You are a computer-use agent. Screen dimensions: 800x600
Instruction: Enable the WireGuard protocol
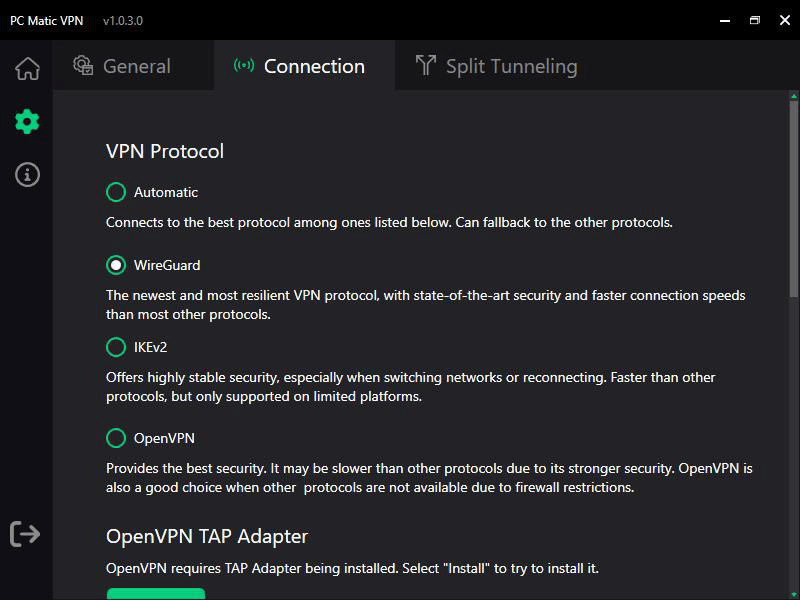pos(115,265)
